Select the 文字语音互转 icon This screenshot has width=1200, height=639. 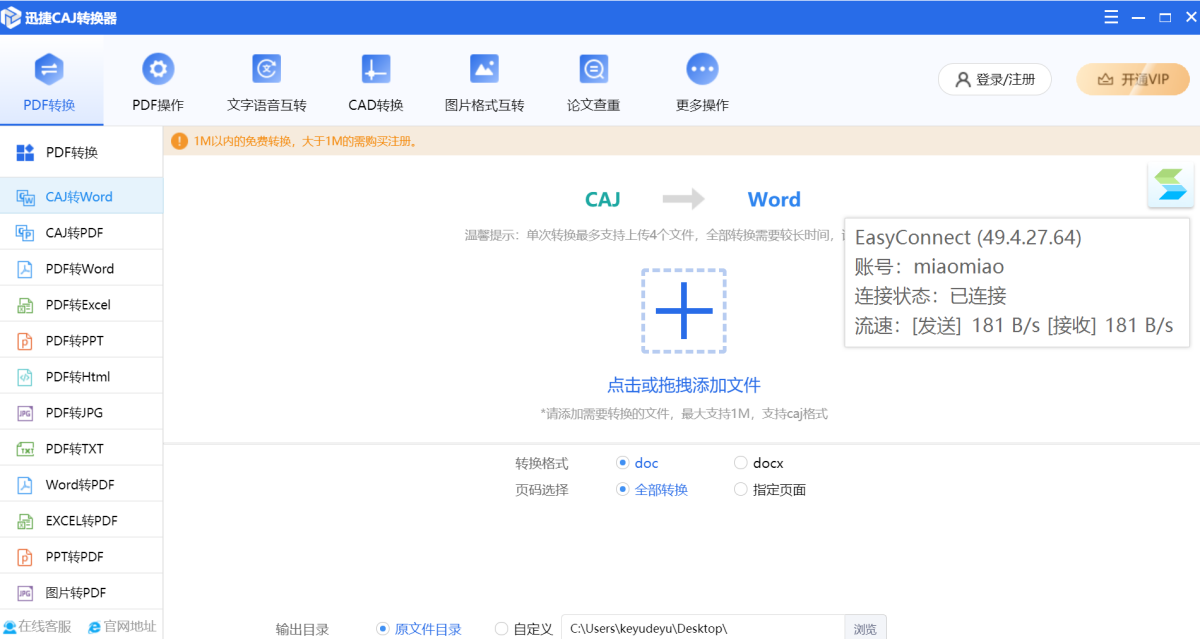[267, 69]
